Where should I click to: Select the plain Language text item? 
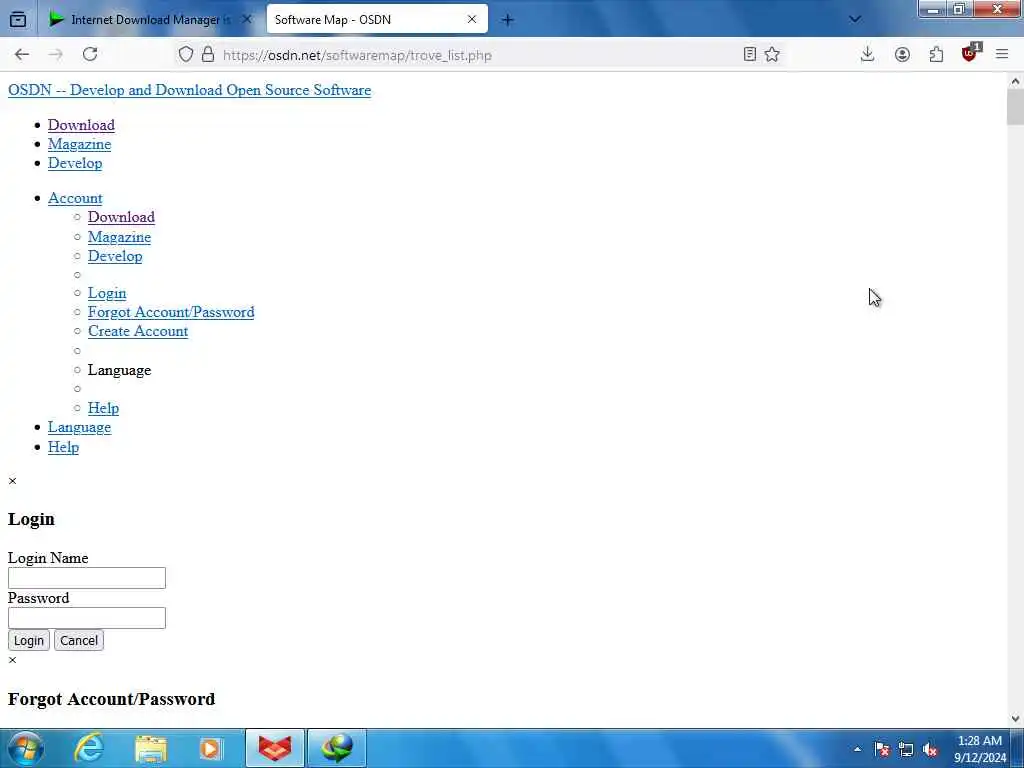tap(120, 370)
